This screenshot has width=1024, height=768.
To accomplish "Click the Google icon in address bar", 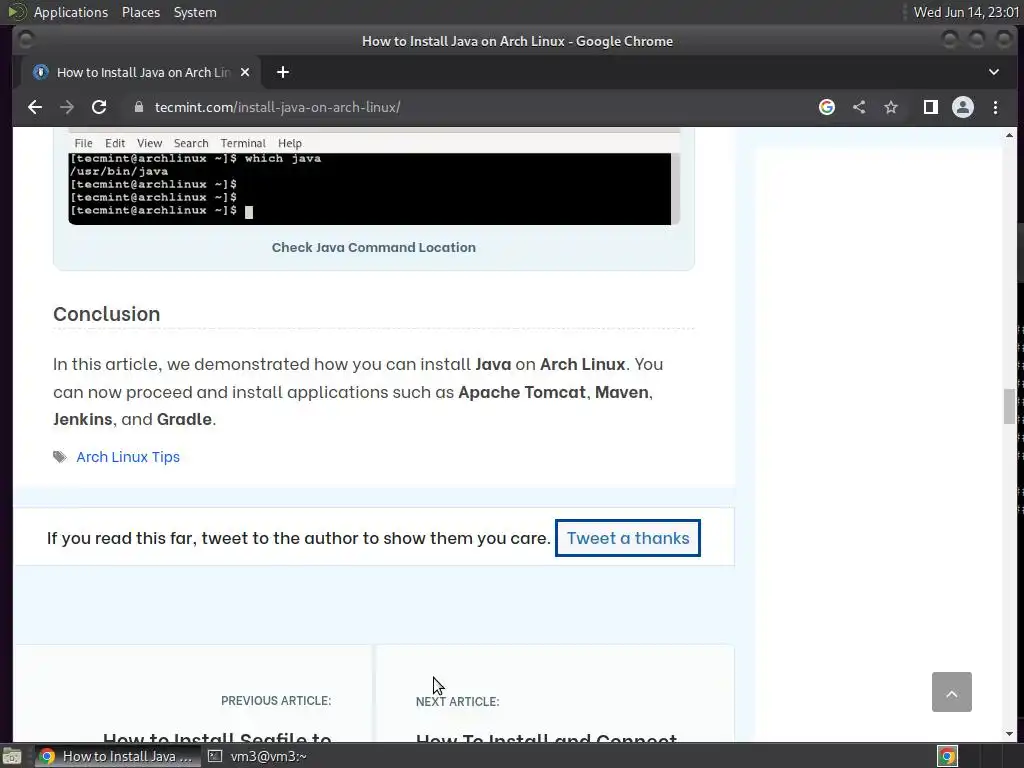I will coord(827,107).
